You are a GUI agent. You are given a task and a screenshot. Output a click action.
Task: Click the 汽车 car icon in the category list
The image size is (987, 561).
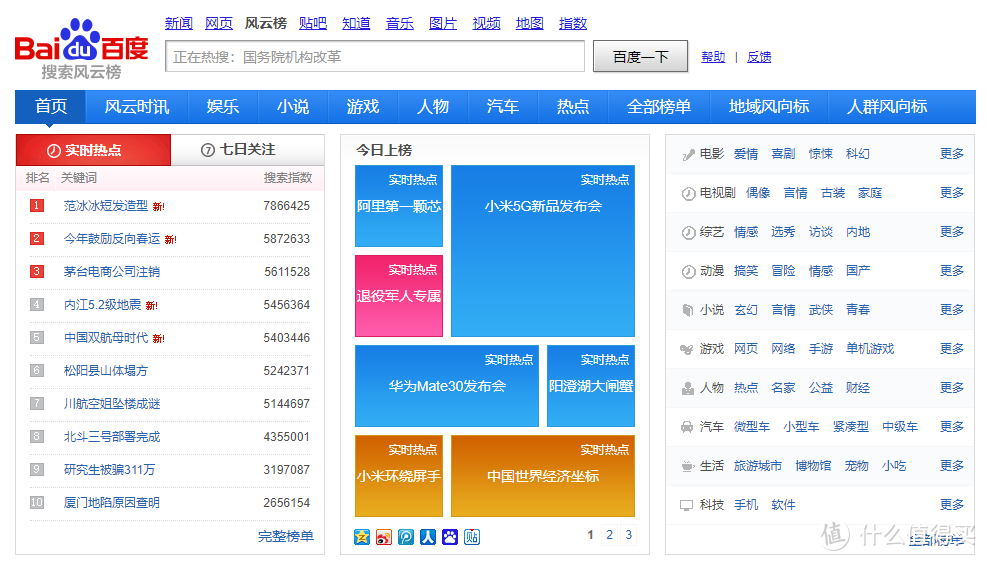tap(687, 427)
